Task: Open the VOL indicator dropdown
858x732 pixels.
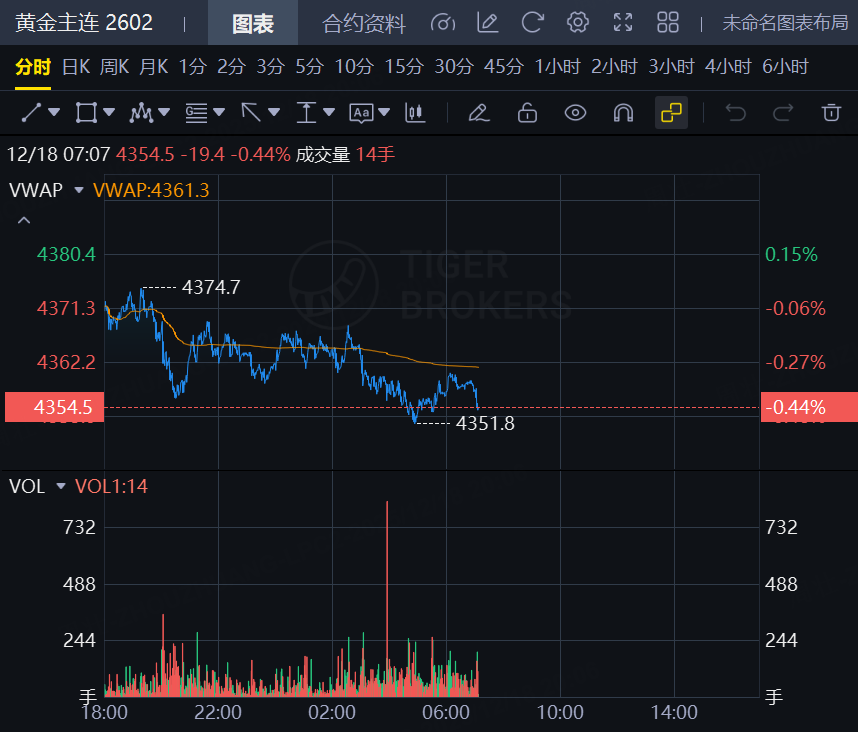Action: [x=60, y=486]
